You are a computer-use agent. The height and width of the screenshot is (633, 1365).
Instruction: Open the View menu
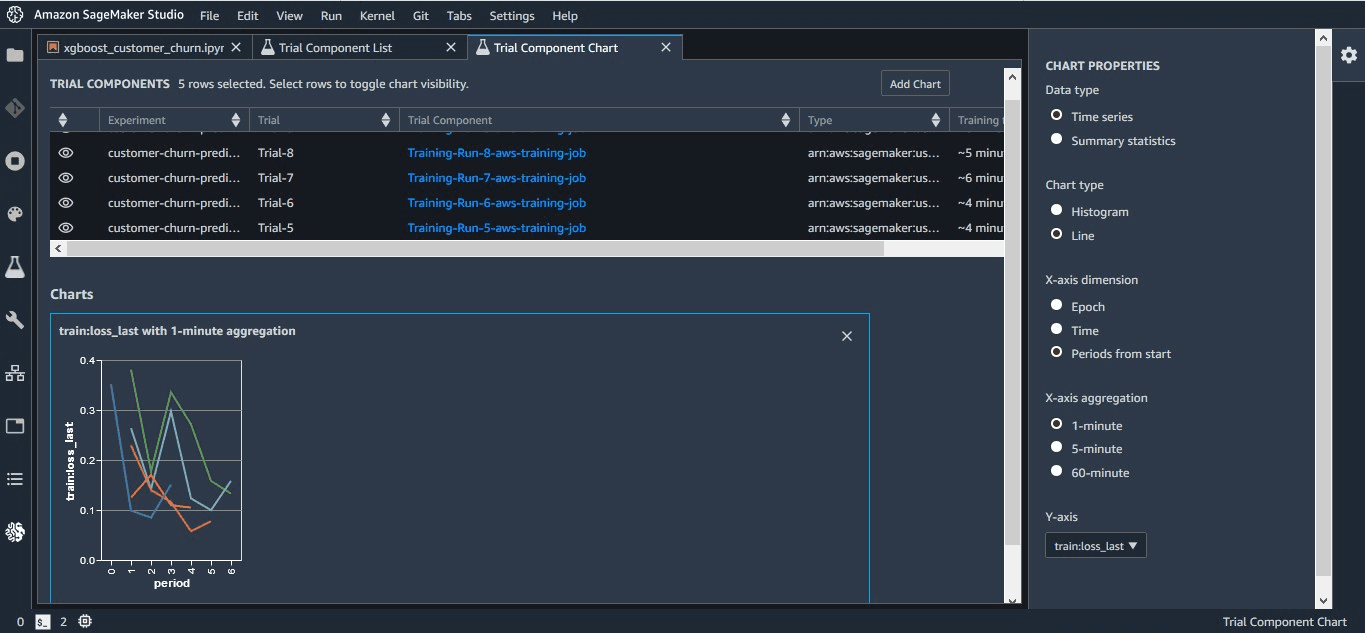click(289, 16)
